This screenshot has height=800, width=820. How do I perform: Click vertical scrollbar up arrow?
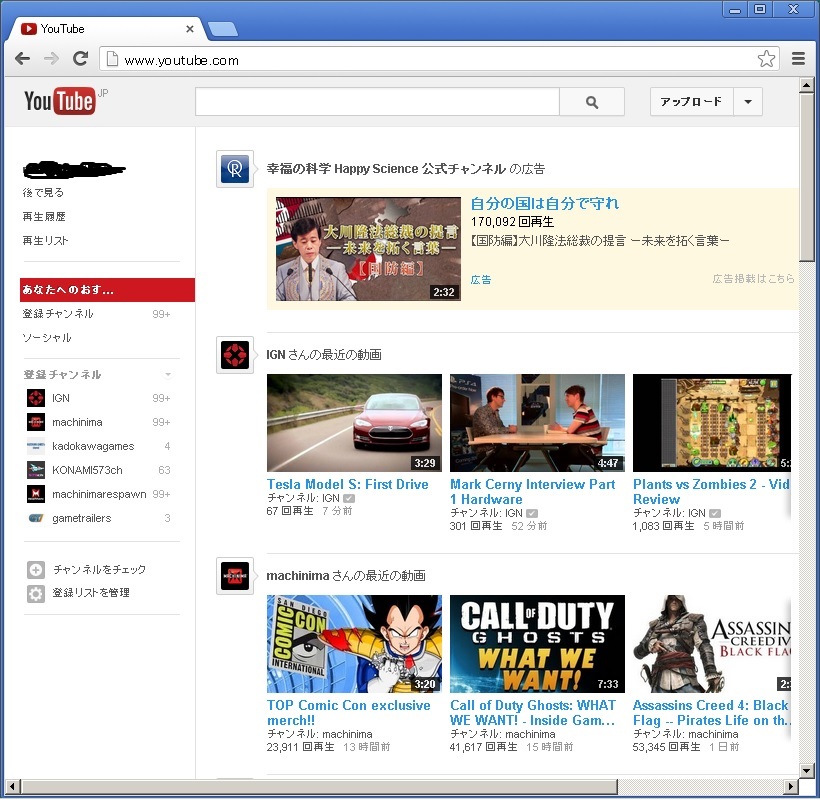806,85
